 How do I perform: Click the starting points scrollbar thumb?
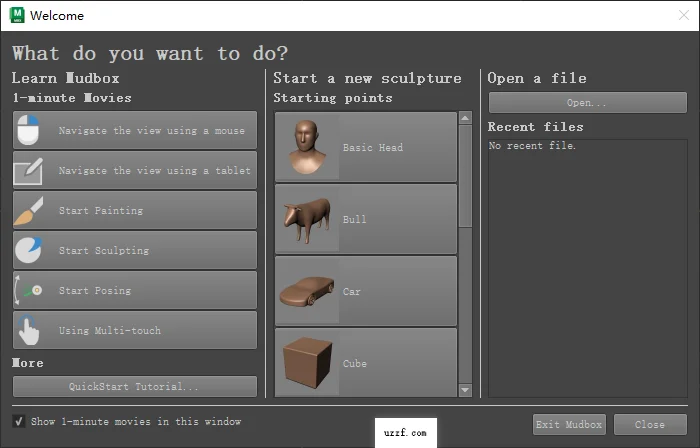click(465, 176)
